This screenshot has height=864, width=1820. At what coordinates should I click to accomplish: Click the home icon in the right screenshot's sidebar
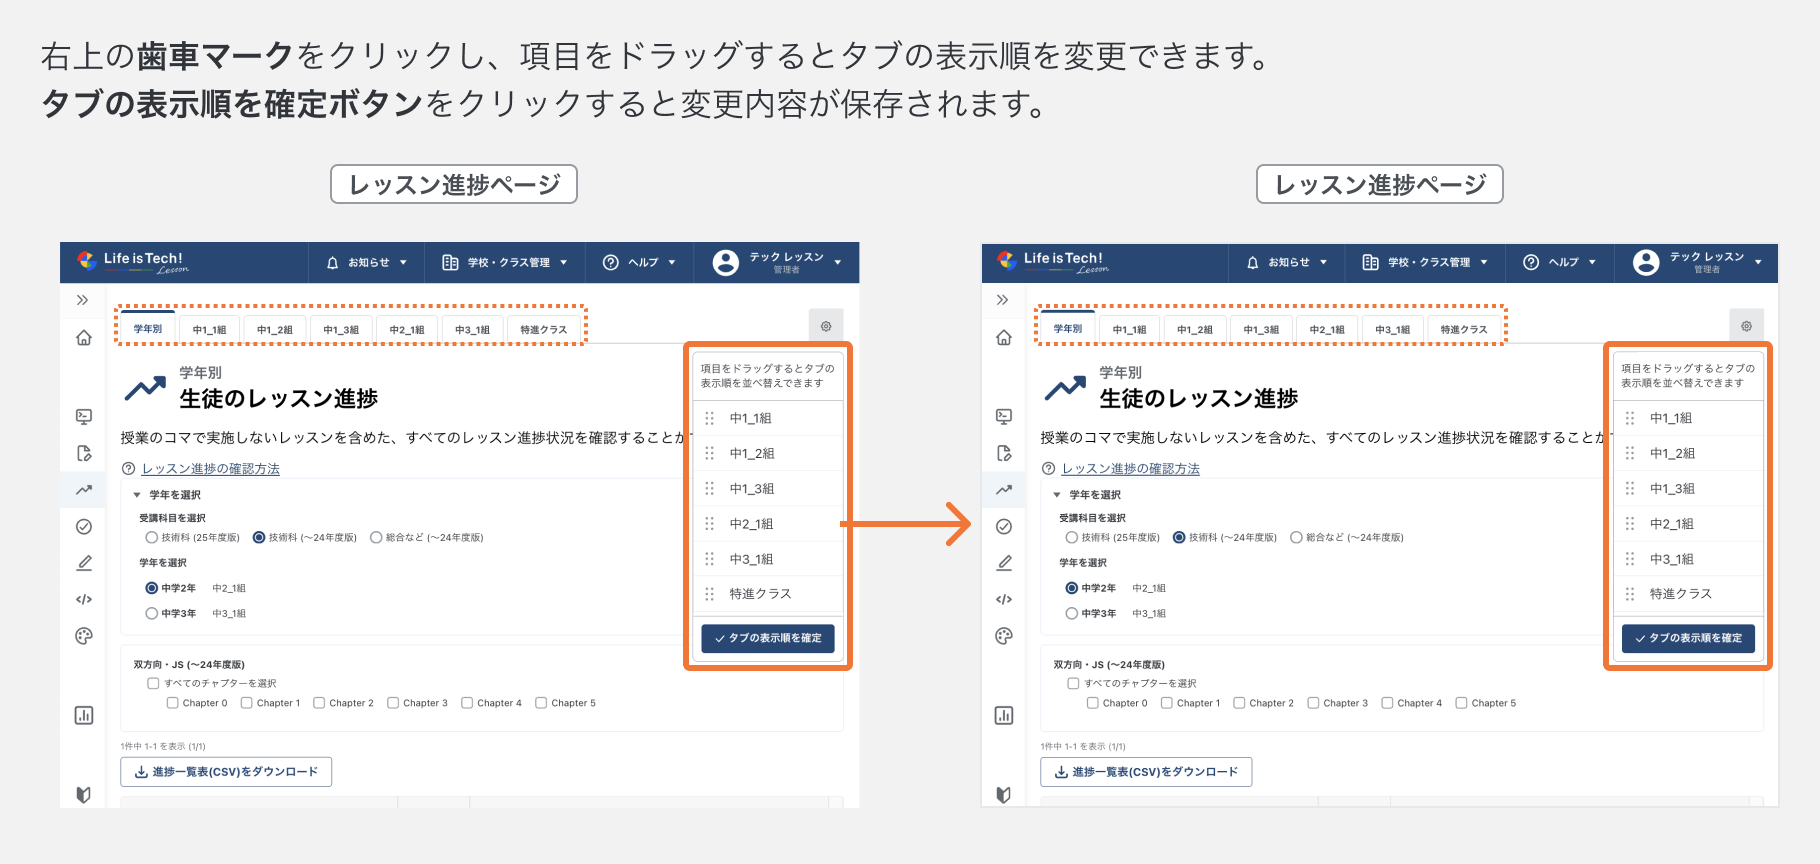1004,338
